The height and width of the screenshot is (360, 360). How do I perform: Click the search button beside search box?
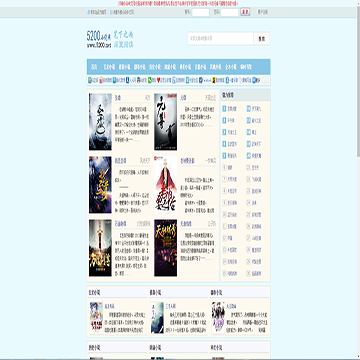262,39
